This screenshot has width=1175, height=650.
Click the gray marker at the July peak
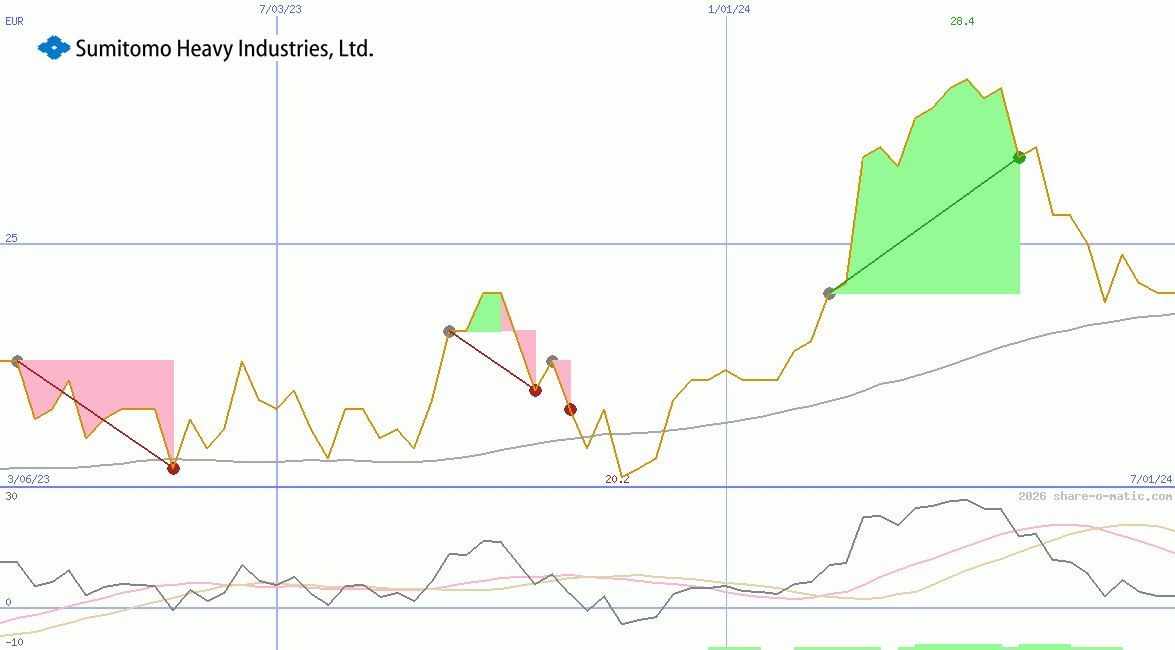(448, 330)
